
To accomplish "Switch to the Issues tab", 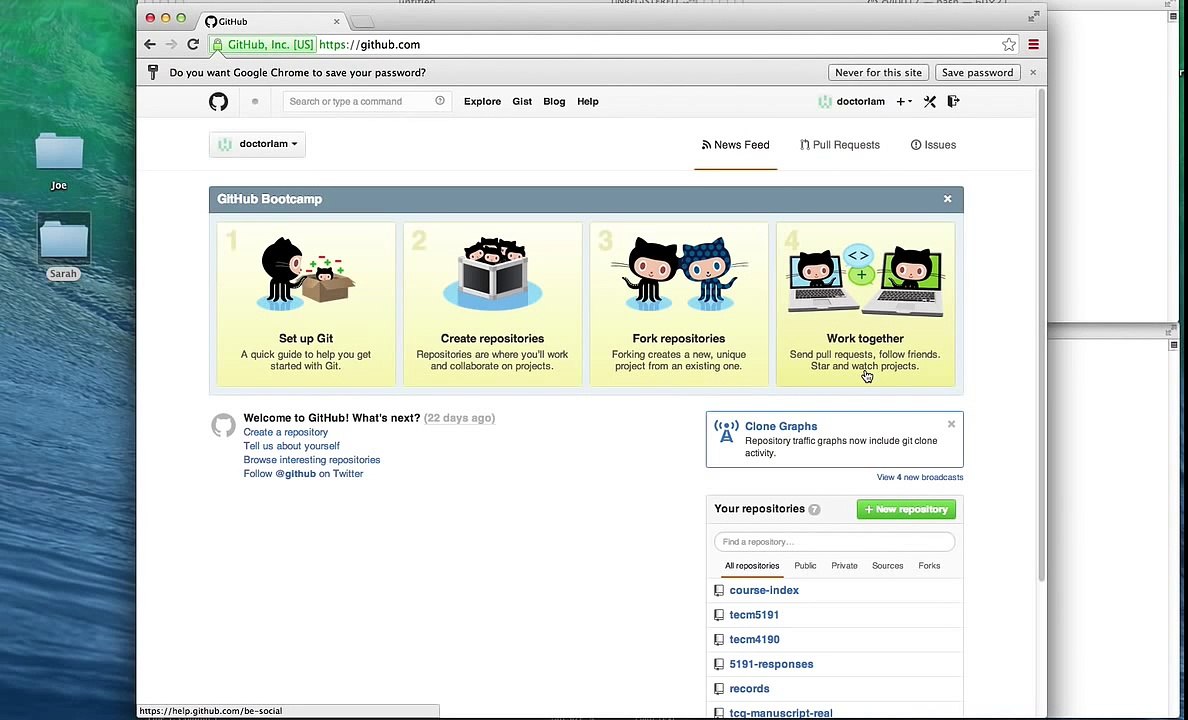I will click(x=933, y=145).
